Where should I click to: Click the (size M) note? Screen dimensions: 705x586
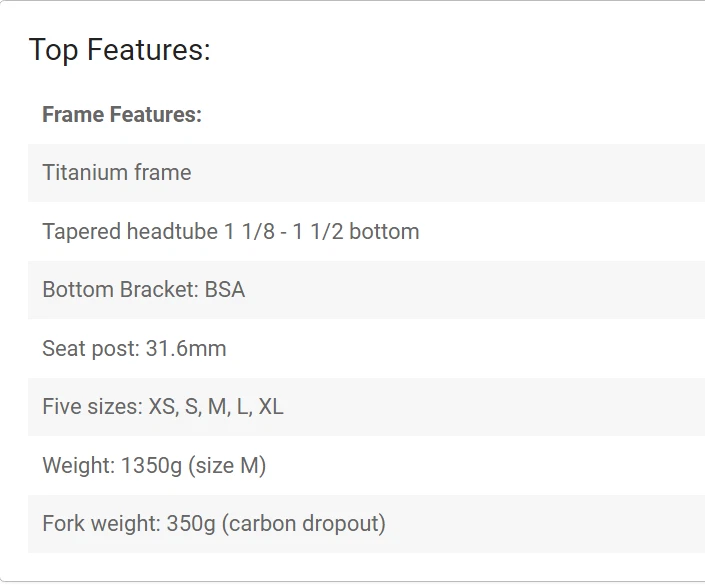[229, 466]
